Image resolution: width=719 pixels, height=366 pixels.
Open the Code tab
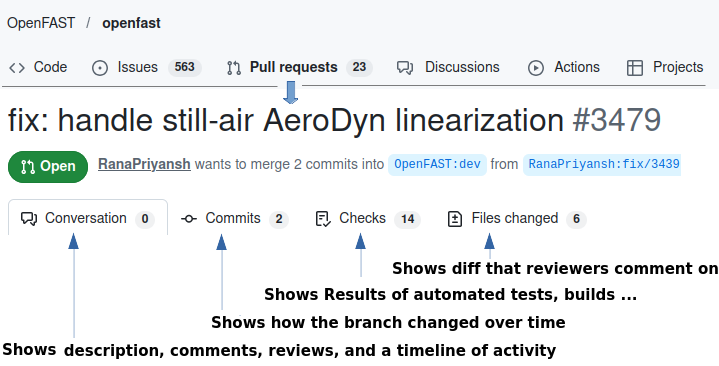click(x=38, y=67)
